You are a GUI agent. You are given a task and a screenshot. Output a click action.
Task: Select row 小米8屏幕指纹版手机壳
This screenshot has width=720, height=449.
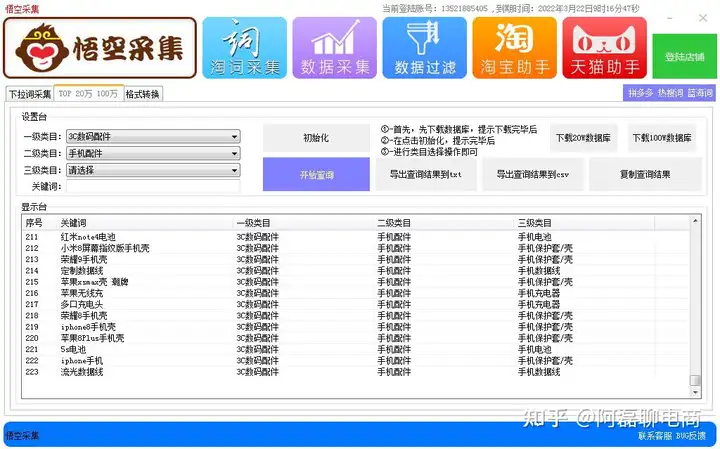pyautogui.click(x=356, y=248)
